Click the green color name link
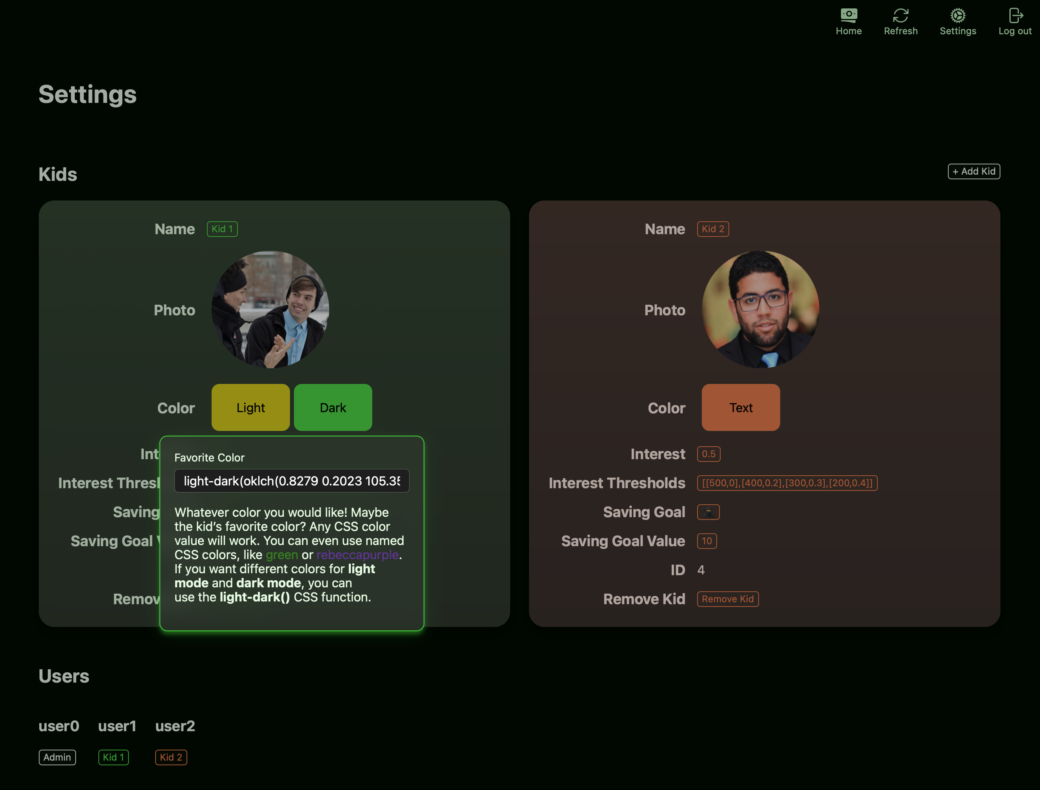The height and width of the screenshot is (790, 1040). tap(282, 555)
